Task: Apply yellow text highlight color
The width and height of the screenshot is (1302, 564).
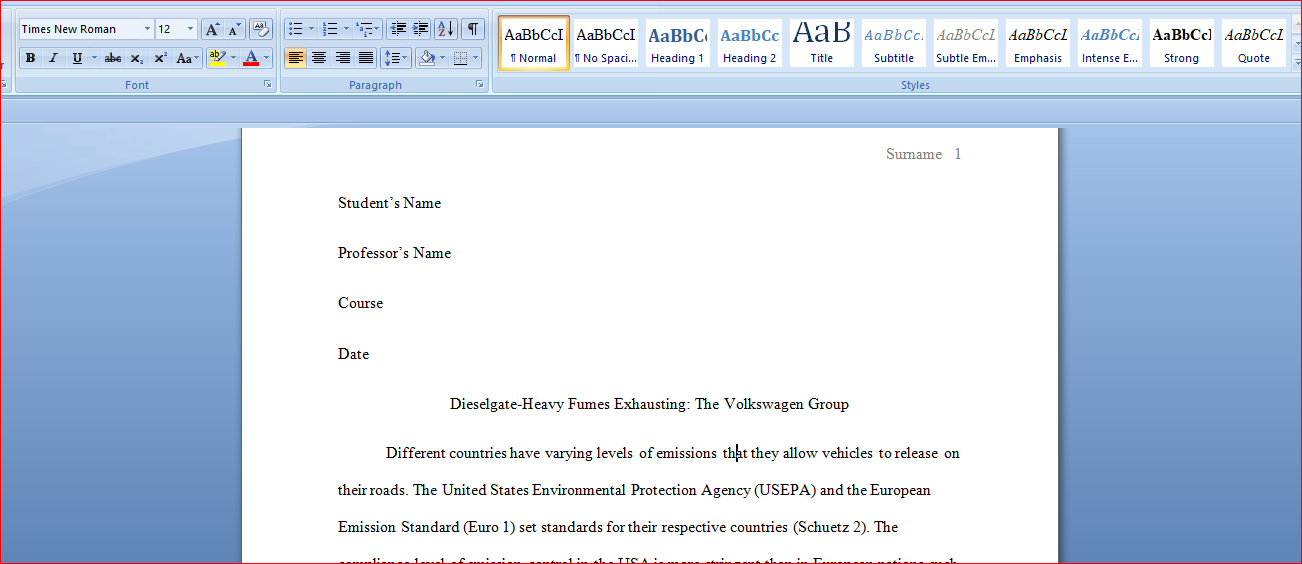Action: click(217, 58)
